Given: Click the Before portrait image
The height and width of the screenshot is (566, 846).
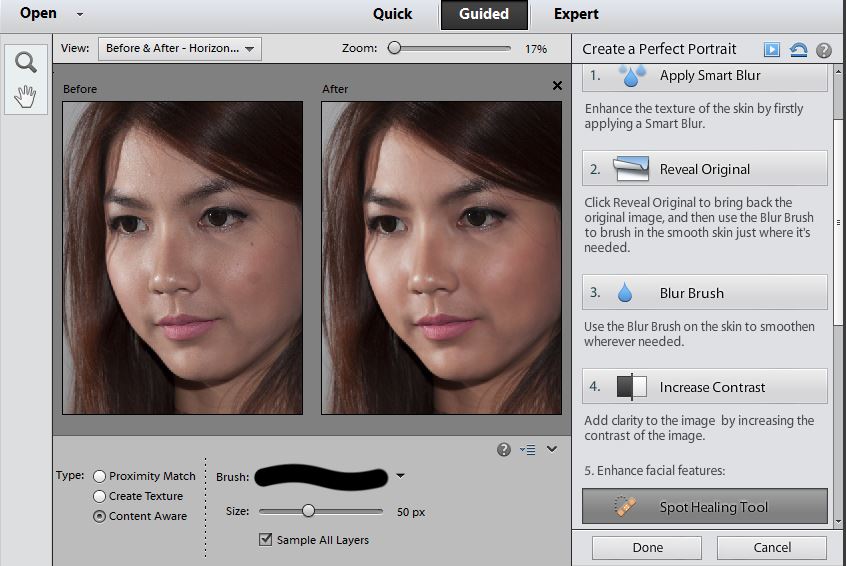Looking at the screenshot, I should 182,258.
